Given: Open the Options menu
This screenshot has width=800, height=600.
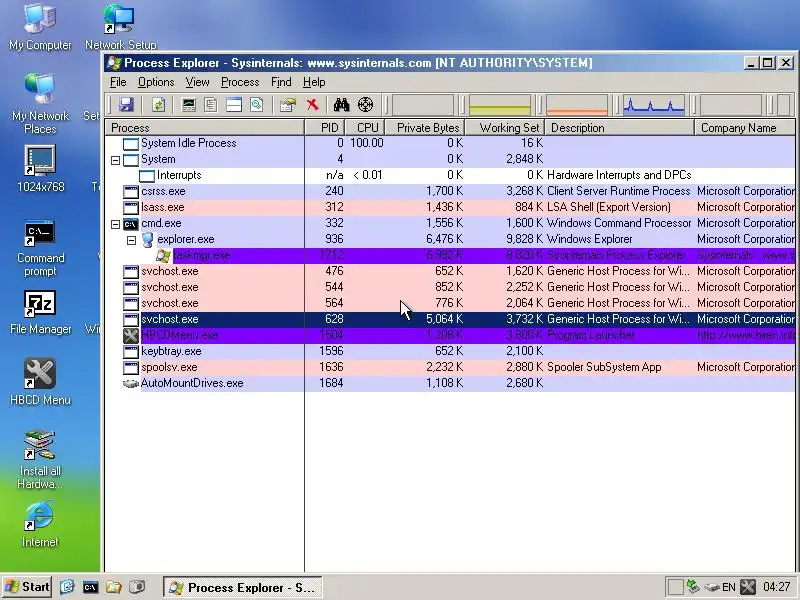Looking at the screenshot, I should (156, 82).
